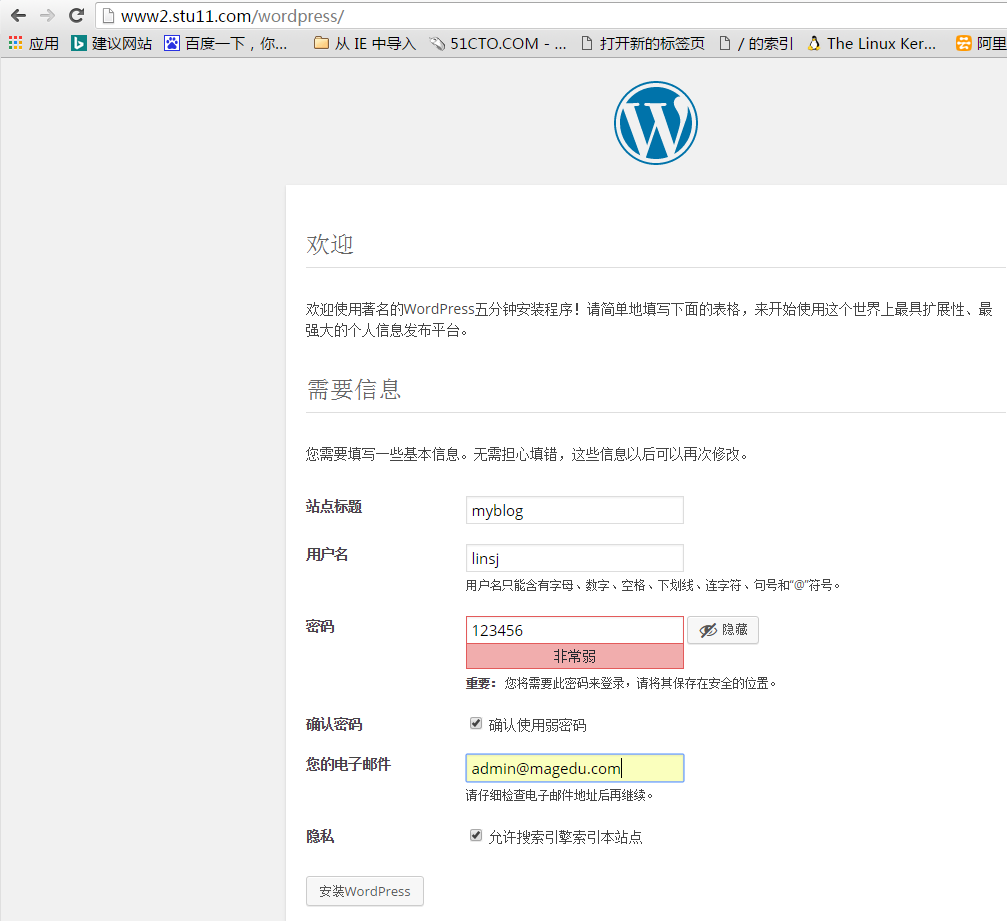This screenshot has width=1007, height=921.
Task: Click the 站点标题 field containing myblog
Action: click(x=574, y=510)
